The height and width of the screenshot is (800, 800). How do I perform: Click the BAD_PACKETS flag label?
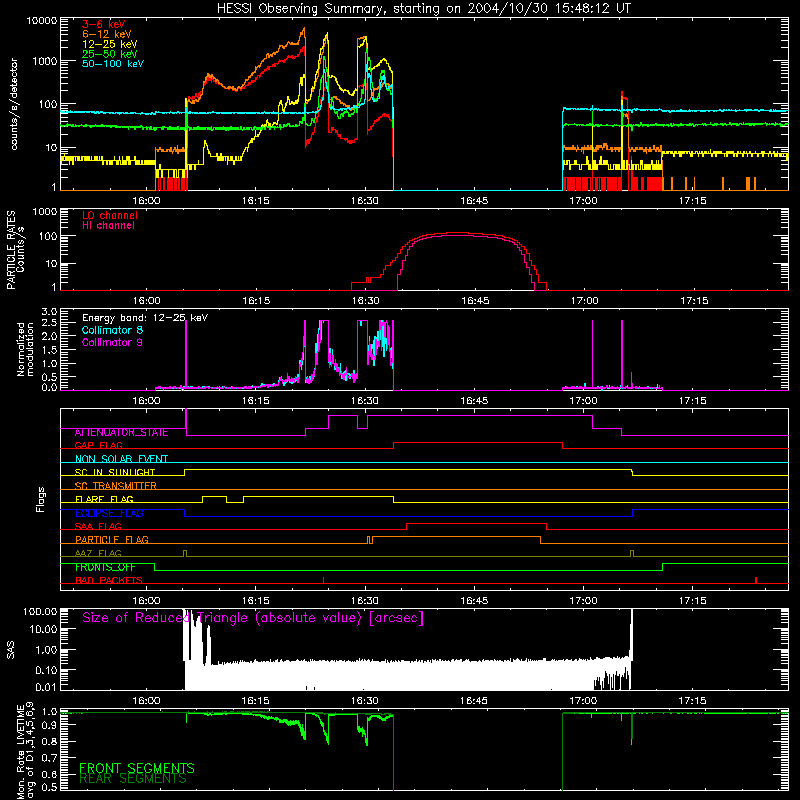[x=109, y=581]
